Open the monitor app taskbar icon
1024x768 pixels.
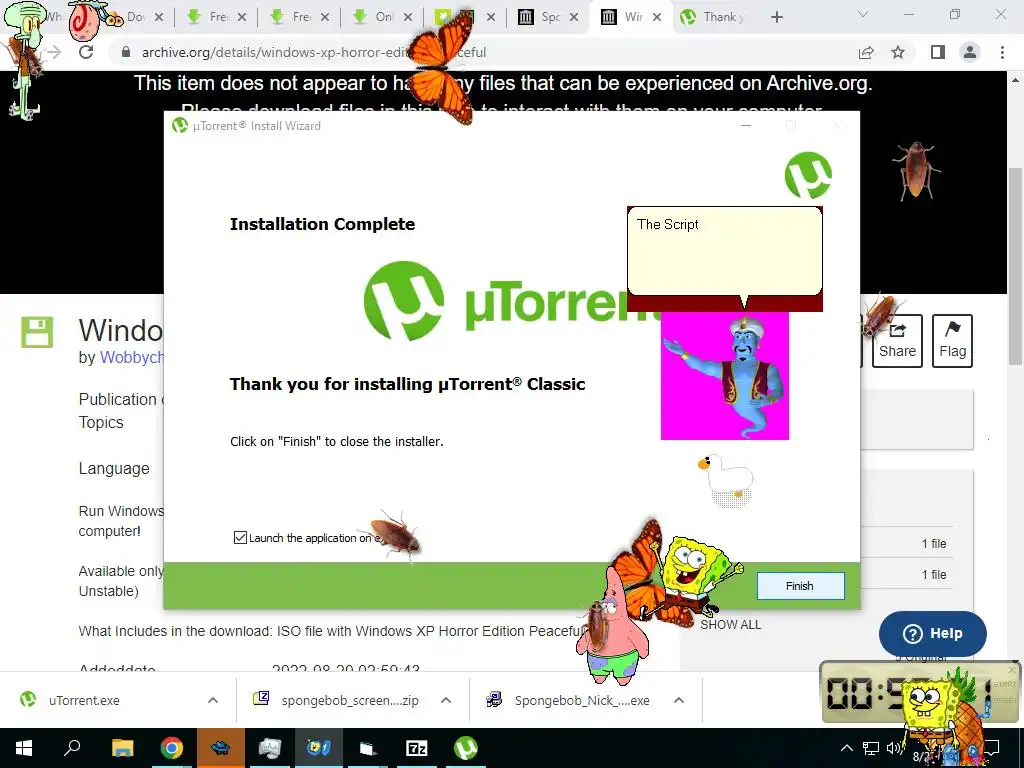pyautogui.click(x=269, y=748)
